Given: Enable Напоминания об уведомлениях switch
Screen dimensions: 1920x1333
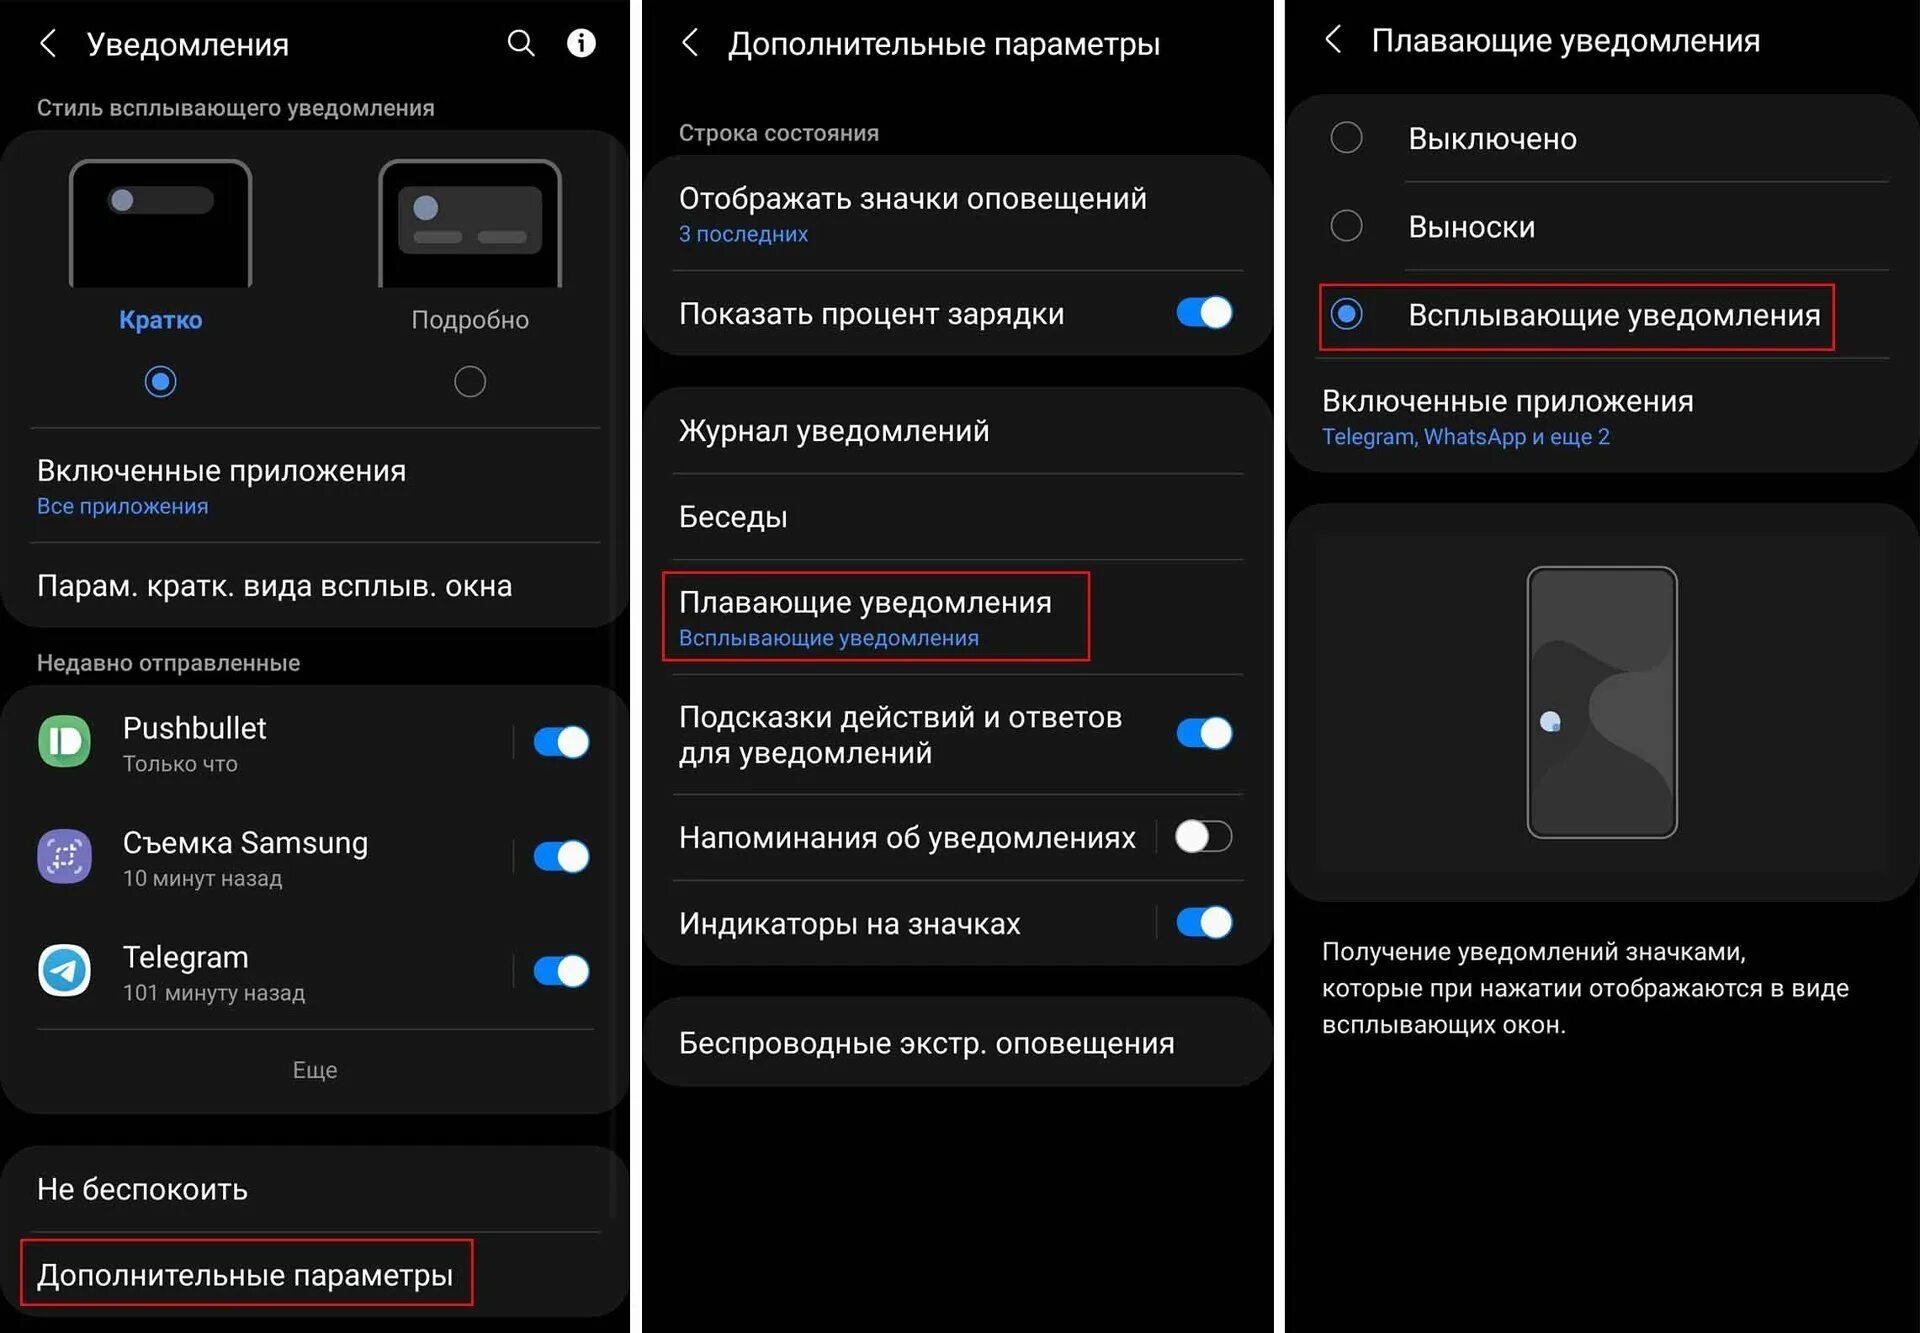Looking at the screenshot, I should pos(1204,836).
